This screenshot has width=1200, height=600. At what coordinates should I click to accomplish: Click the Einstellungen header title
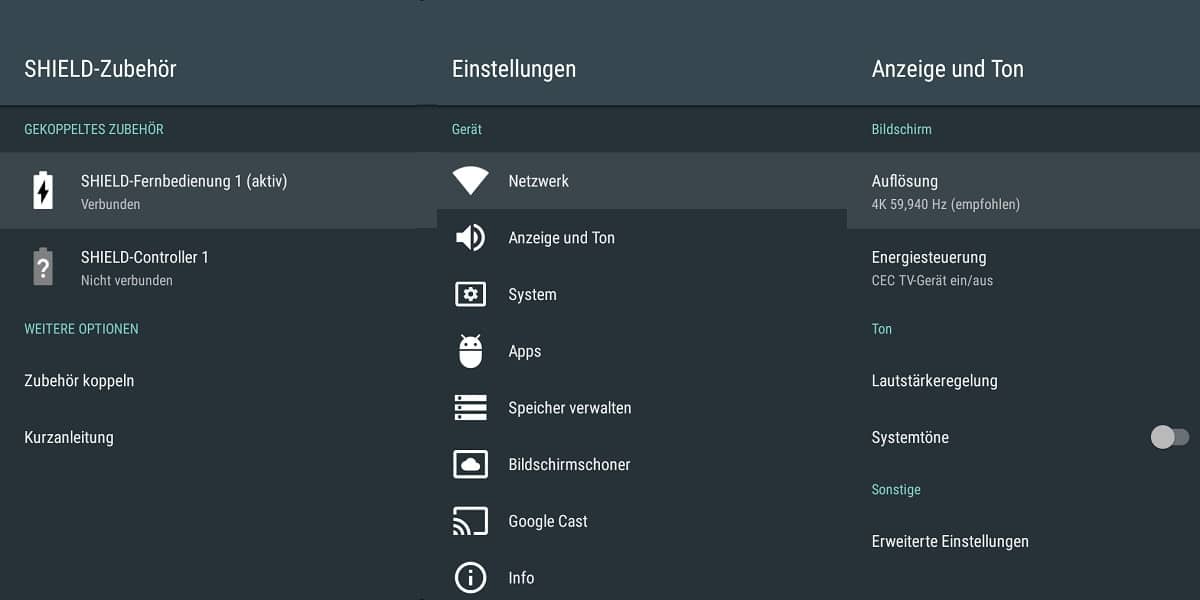pyautogui.click(x=514, y=69)
